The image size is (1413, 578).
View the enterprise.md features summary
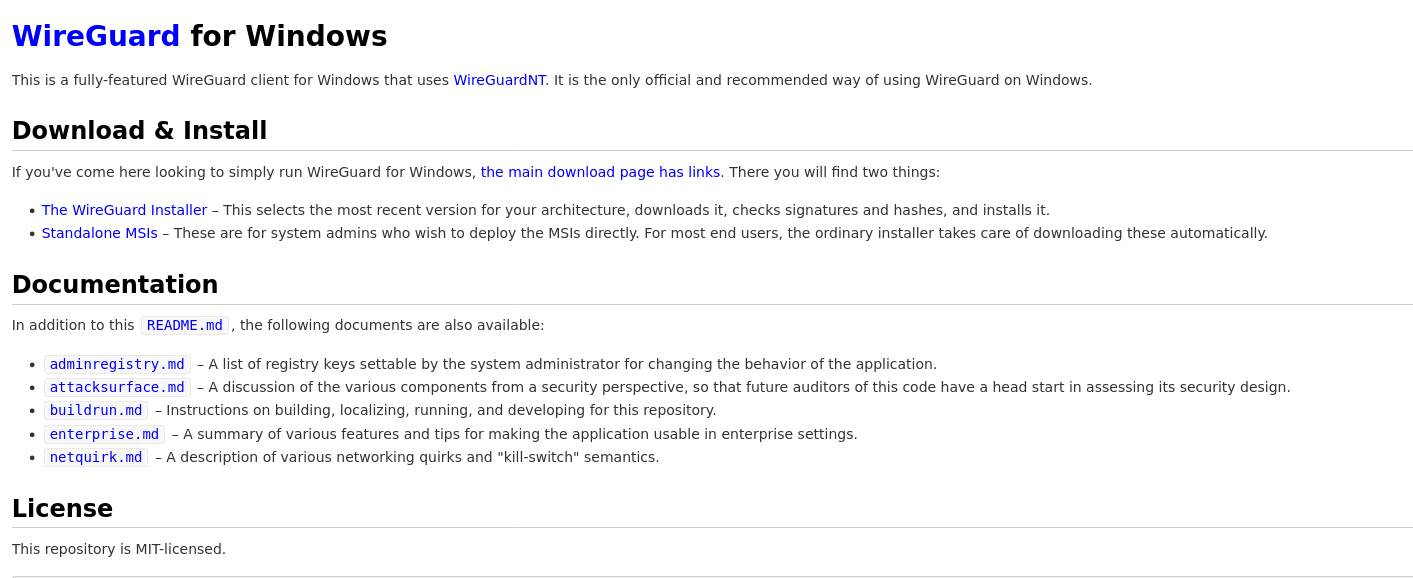pyautogui.click(x=104, y=433)
